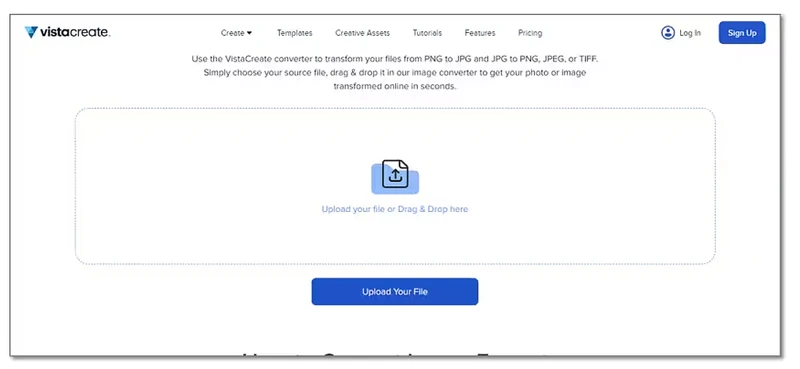800x369 pixels.
Task: Go to the Templates page
Action: [x=294, y=33]
